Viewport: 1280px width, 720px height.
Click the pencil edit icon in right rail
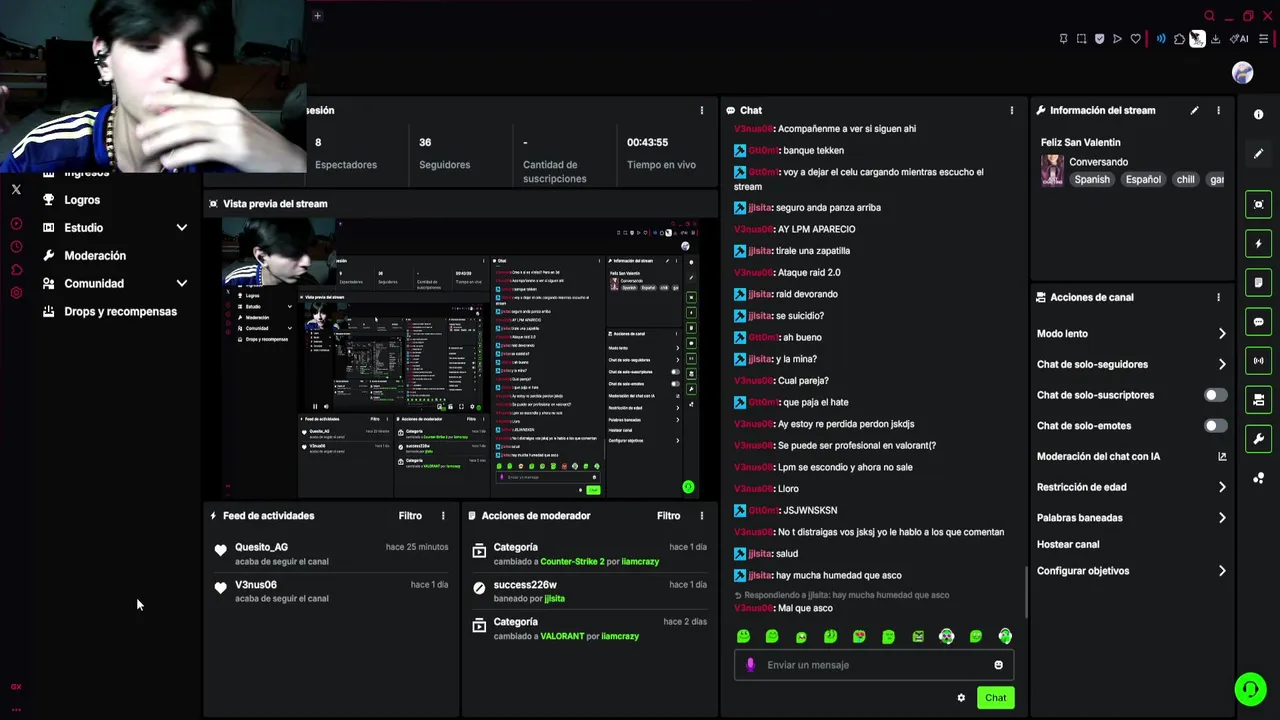click(x=1258, y=154)
